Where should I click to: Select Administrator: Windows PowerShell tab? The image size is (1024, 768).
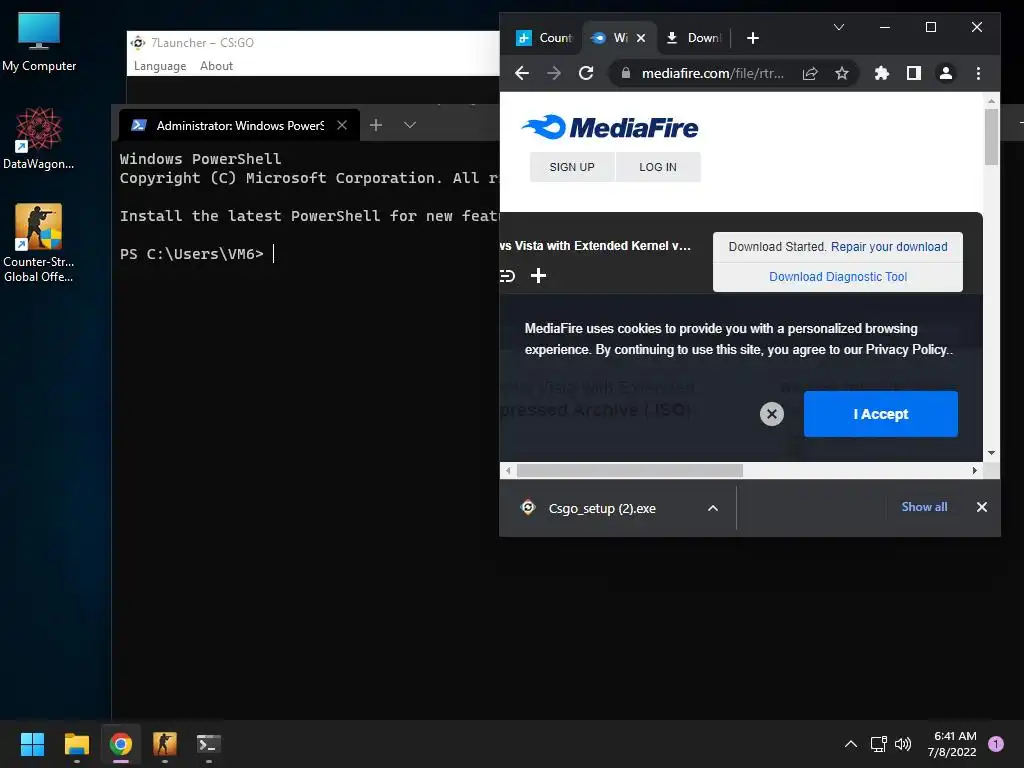239,125
